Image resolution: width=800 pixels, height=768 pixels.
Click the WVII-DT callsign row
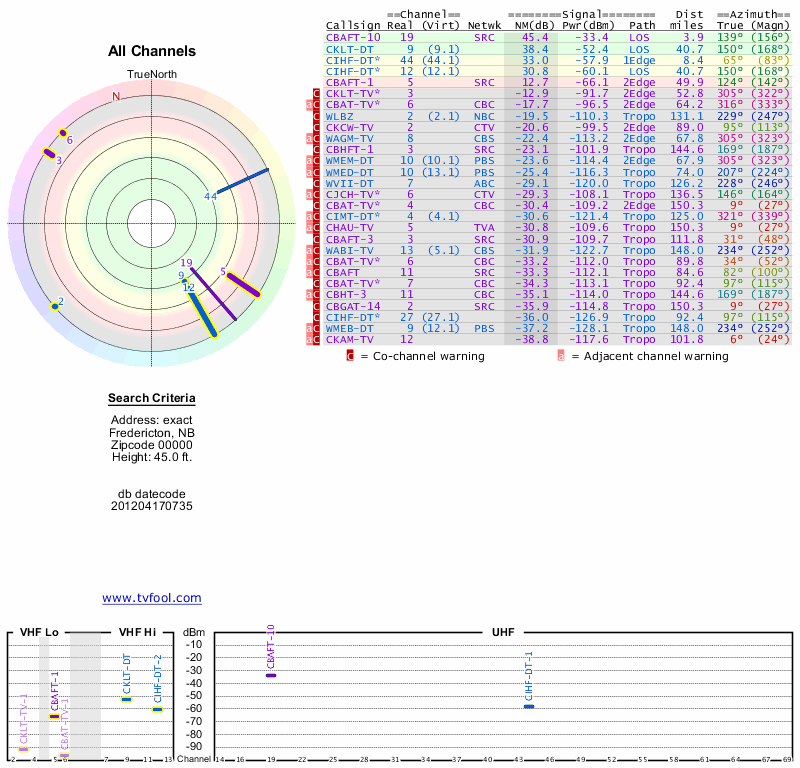click(348, 183)
